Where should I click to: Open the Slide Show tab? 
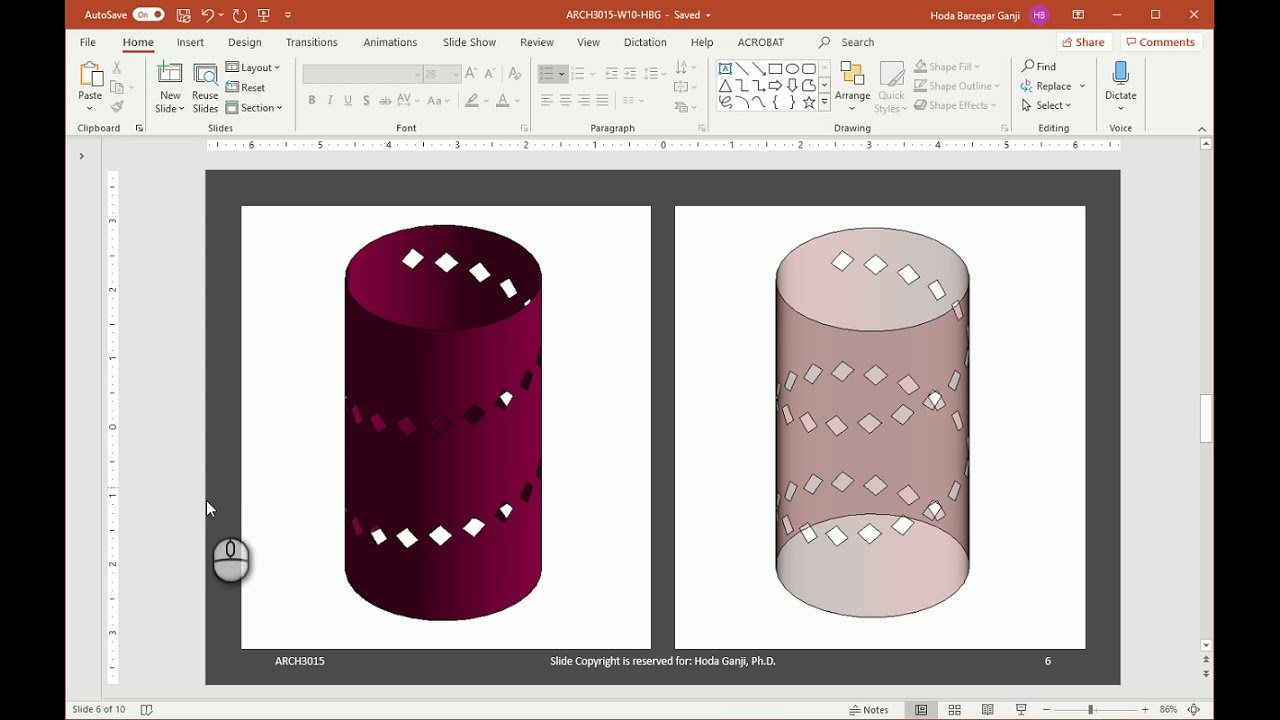pos(469,42)
